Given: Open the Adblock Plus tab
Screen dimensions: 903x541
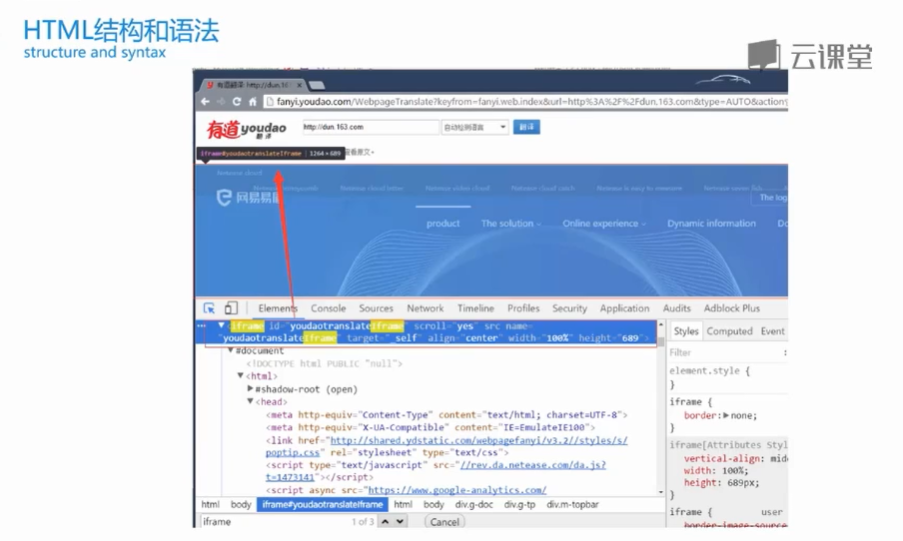Looking at the screenshot, I should pos(731,308).
